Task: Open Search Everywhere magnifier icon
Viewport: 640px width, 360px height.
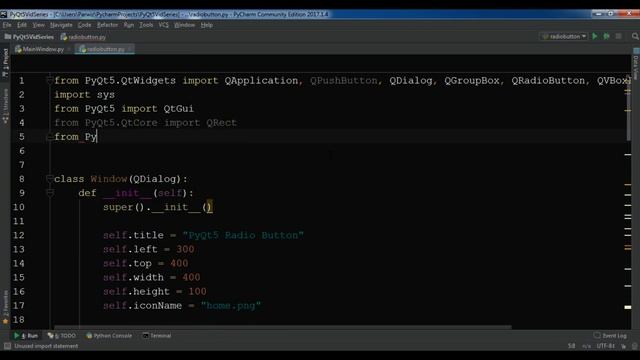Action: click(x=635, y=36)
